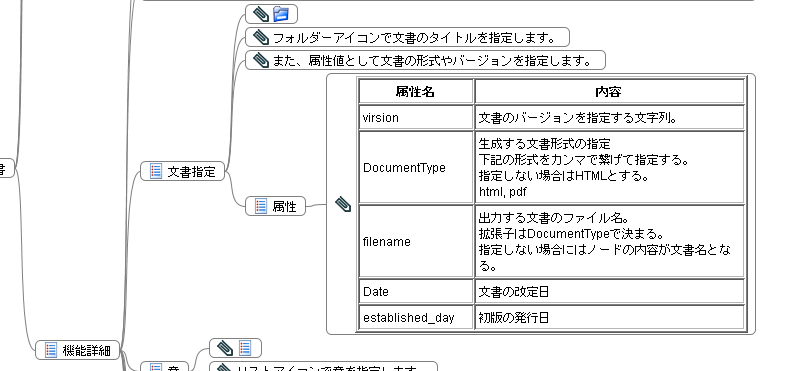Click the filename table cell
This screenshot has height=371, width=797.
[416, 241]
